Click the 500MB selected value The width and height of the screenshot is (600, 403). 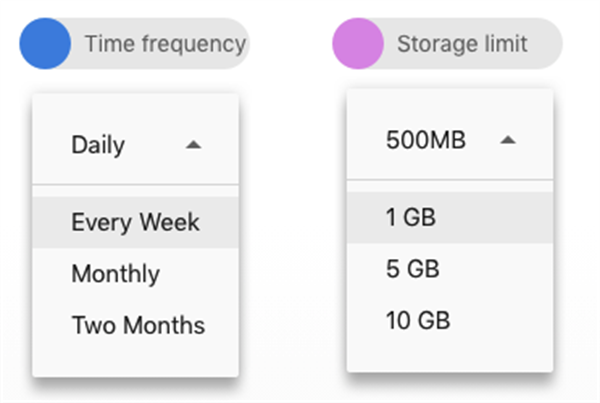pyautogui.click(x=426, y=140)
